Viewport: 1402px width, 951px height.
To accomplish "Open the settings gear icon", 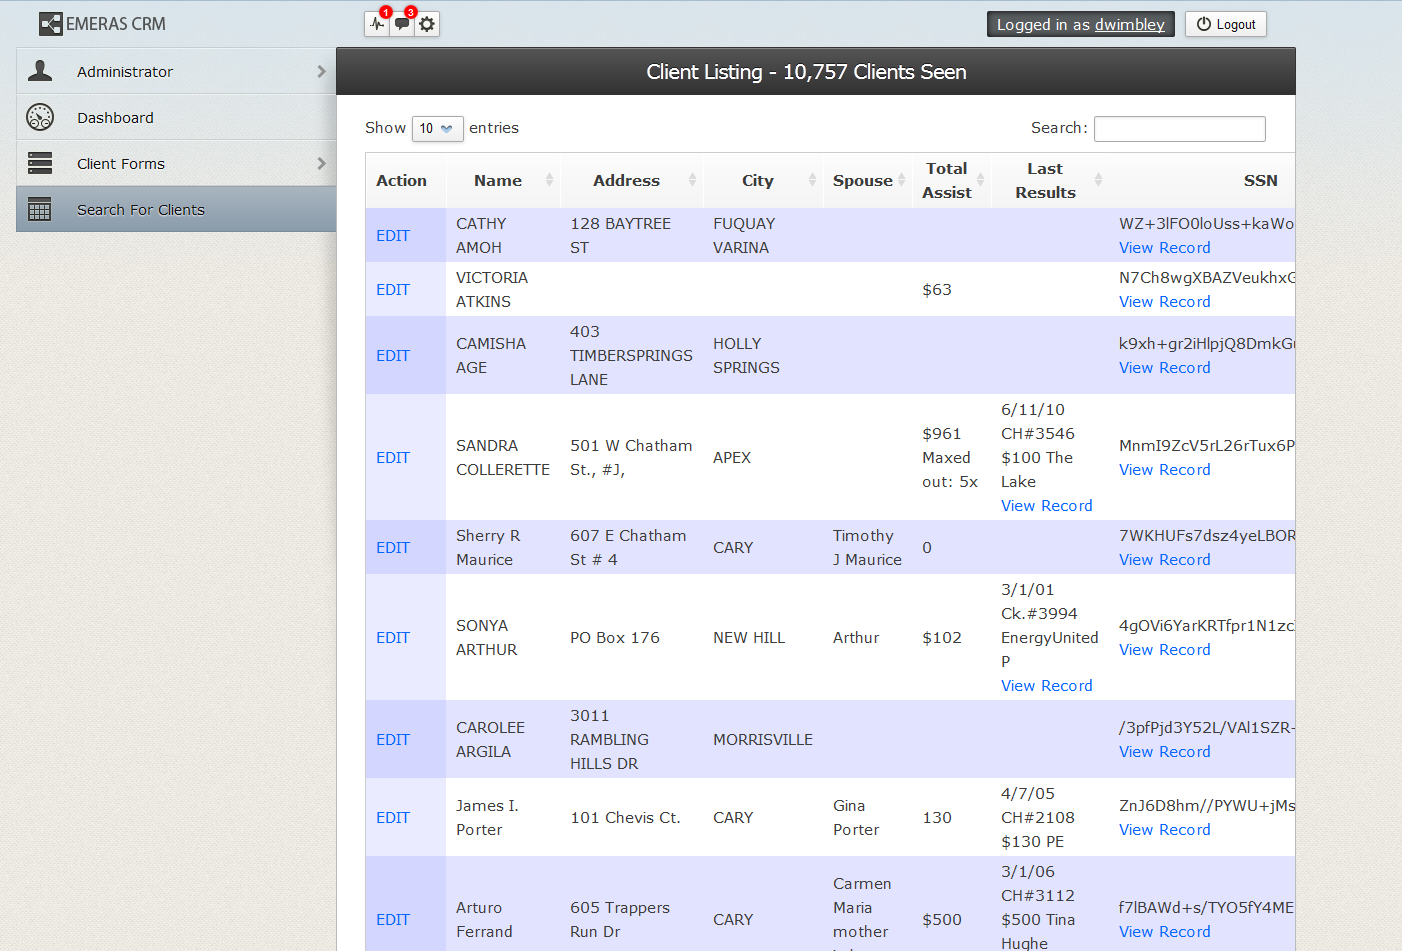I will click(x=427, y=24).
